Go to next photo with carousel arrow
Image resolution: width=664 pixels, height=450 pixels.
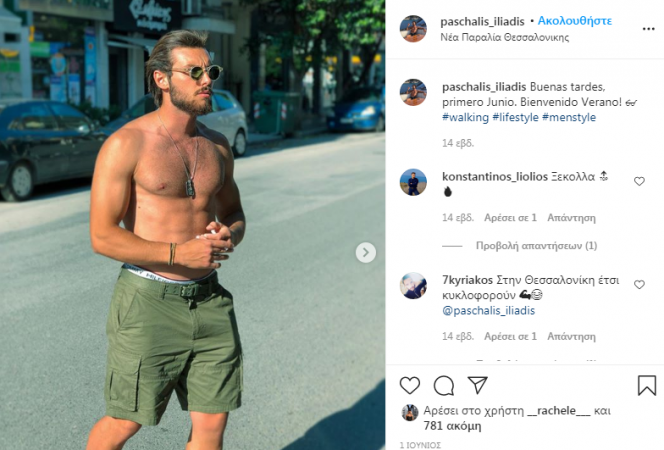coord(365,253)
